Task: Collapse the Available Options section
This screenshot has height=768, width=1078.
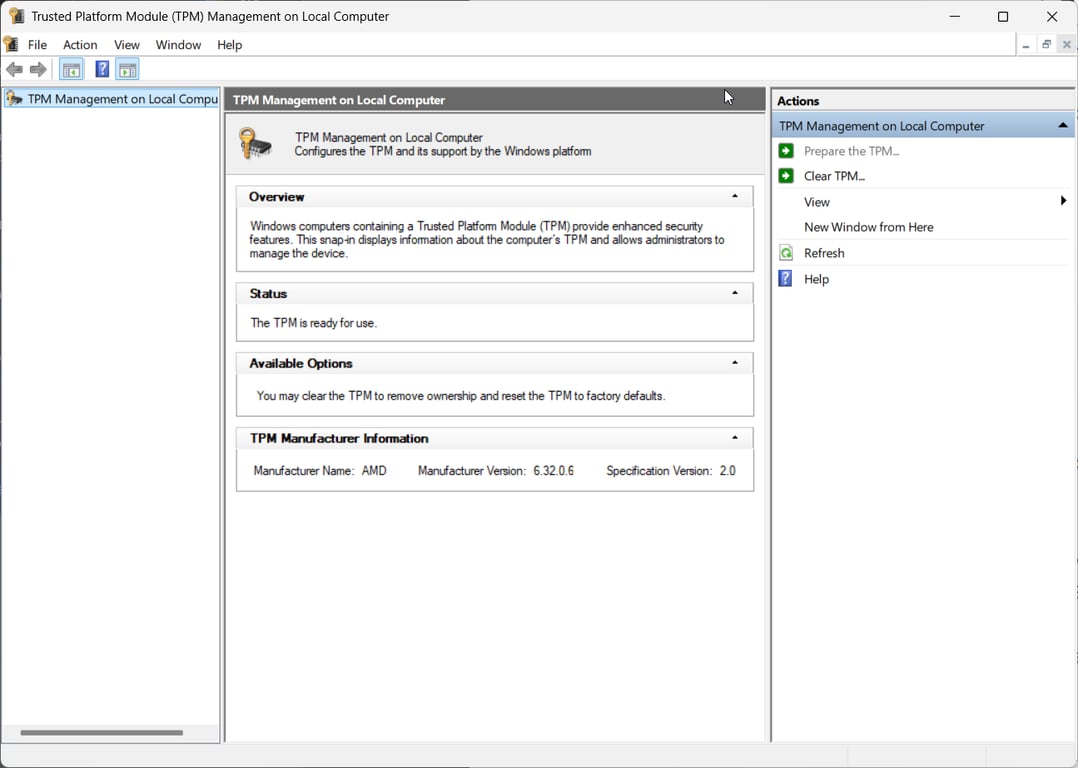Action: (735, 364)
